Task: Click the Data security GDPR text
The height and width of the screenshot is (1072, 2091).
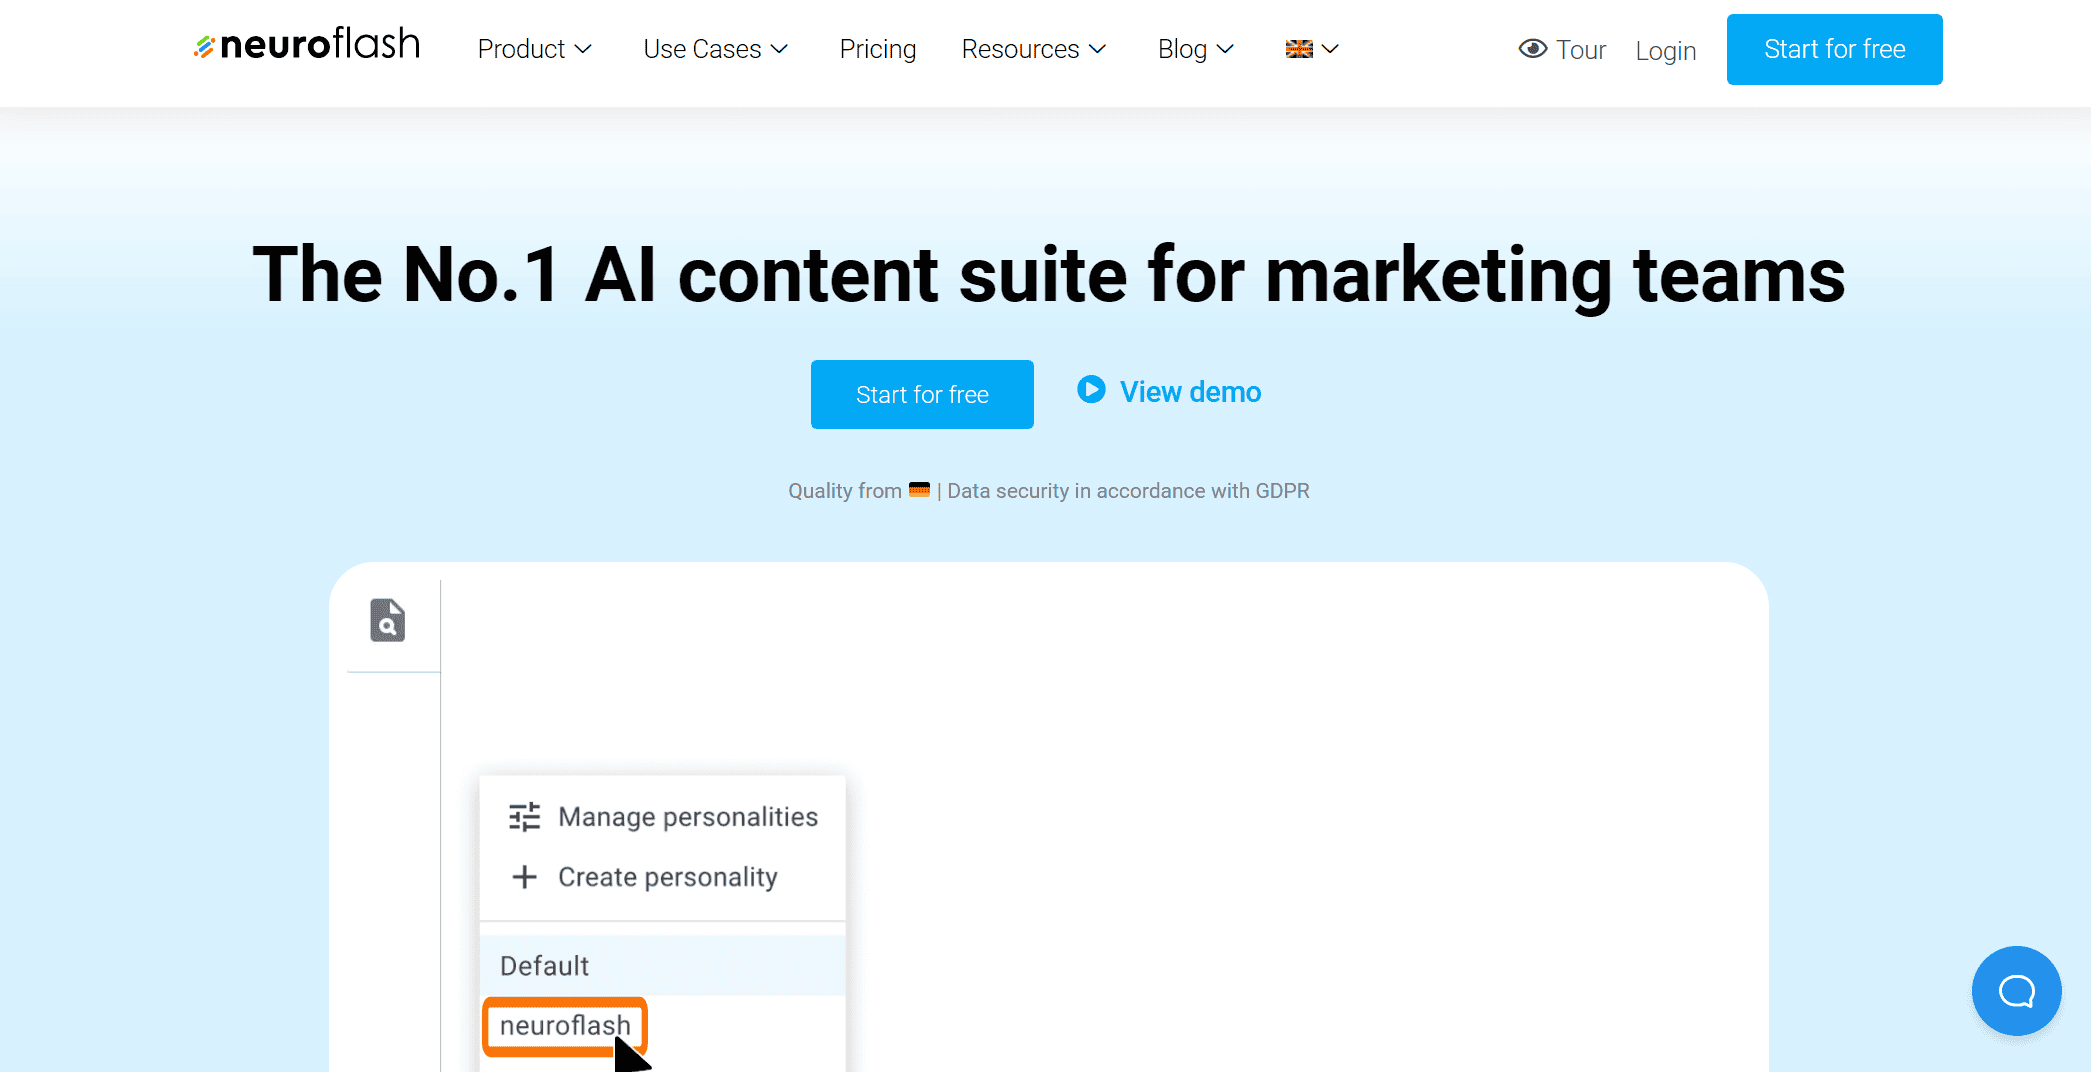Action: 1128,491
